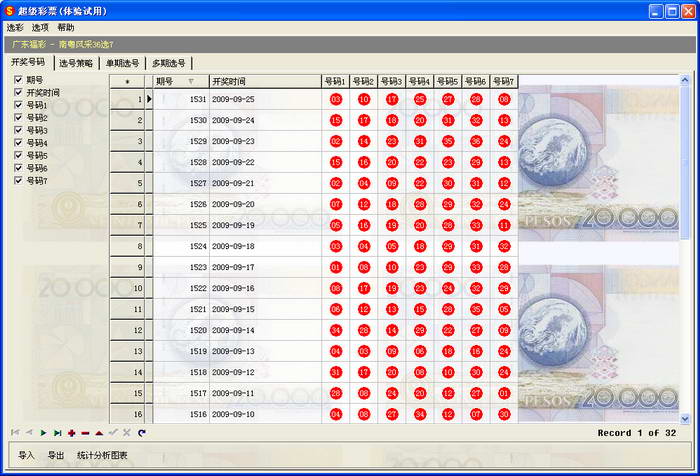This screenshot has width=700, height=476.
Task: Click the sort arrow in 期号 header
Action: point(191,81)
